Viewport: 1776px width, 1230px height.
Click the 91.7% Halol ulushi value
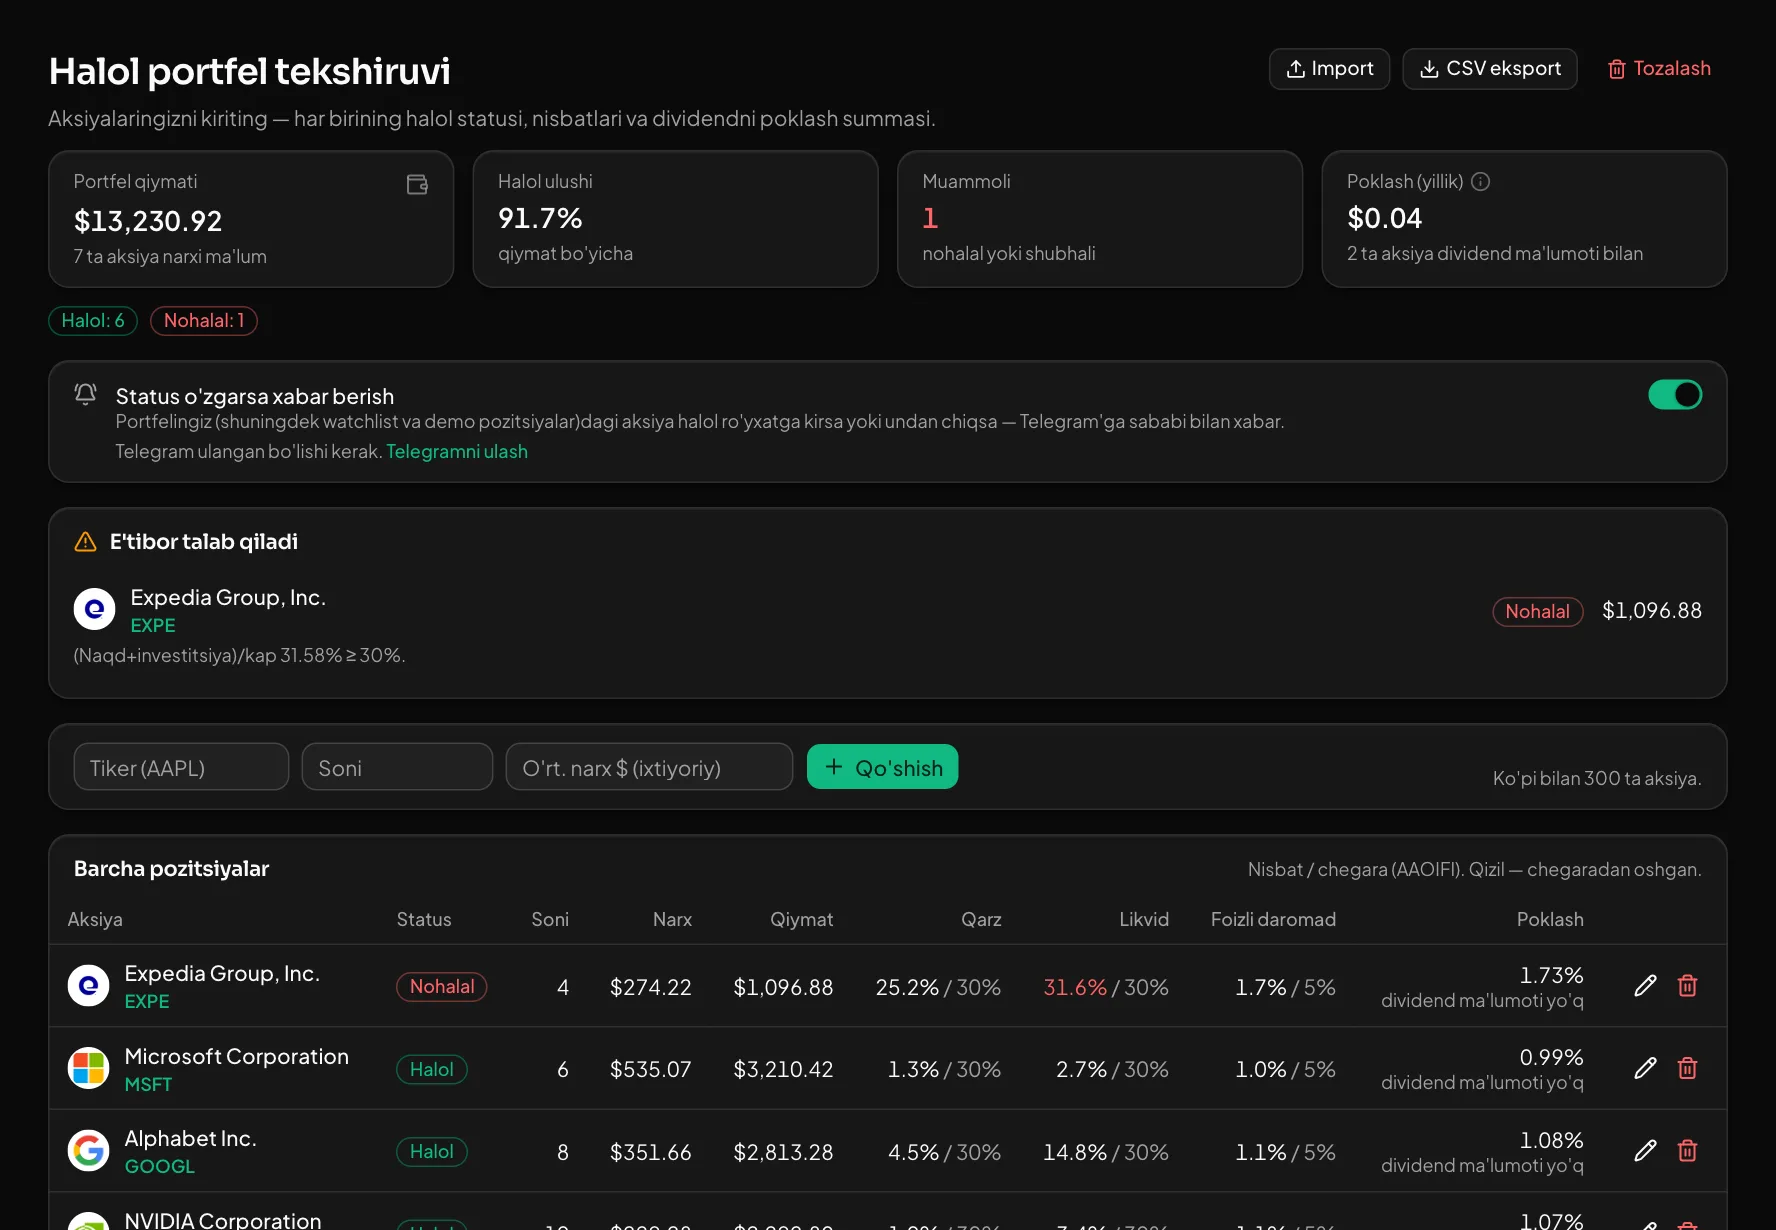[540, 218]
